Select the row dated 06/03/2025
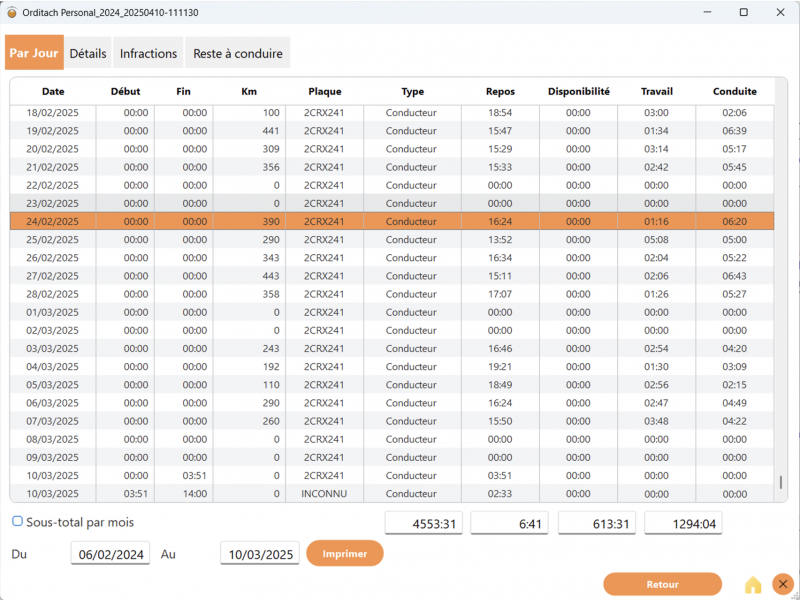Screen dimensions: 800x600 pos(392,403)
